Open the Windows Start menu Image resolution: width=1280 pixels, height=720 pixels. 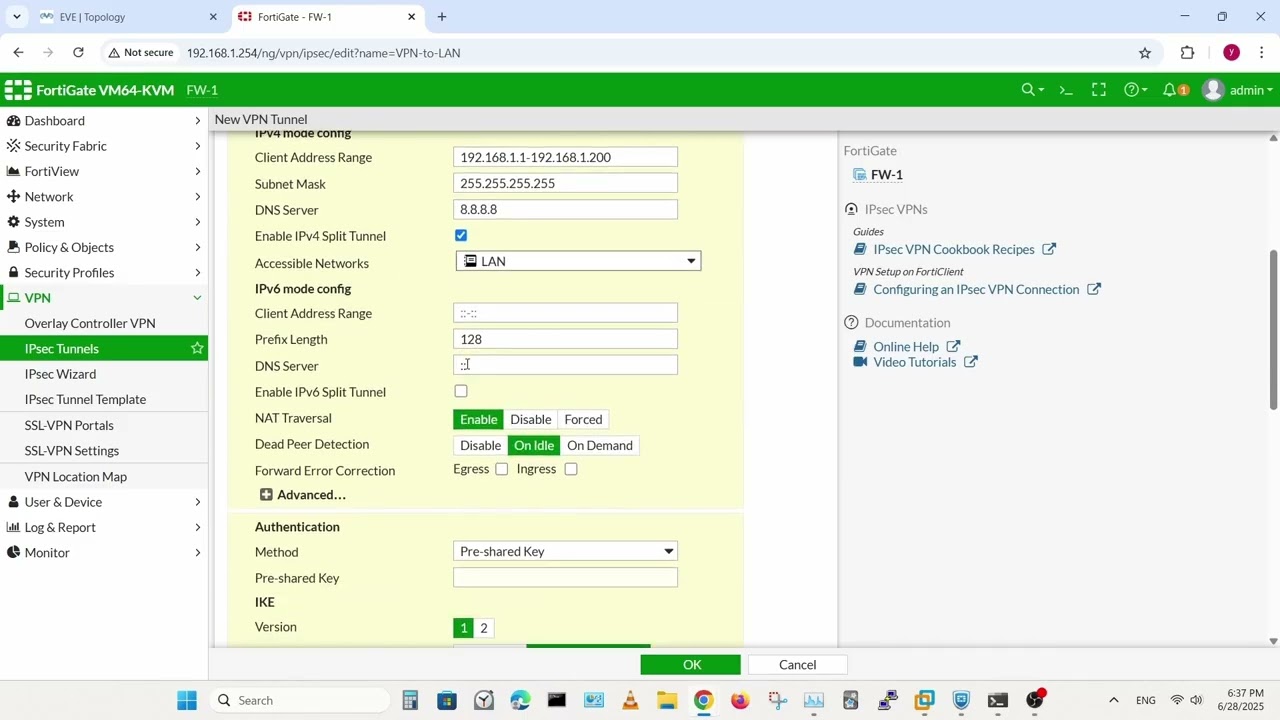pos(187,700)
